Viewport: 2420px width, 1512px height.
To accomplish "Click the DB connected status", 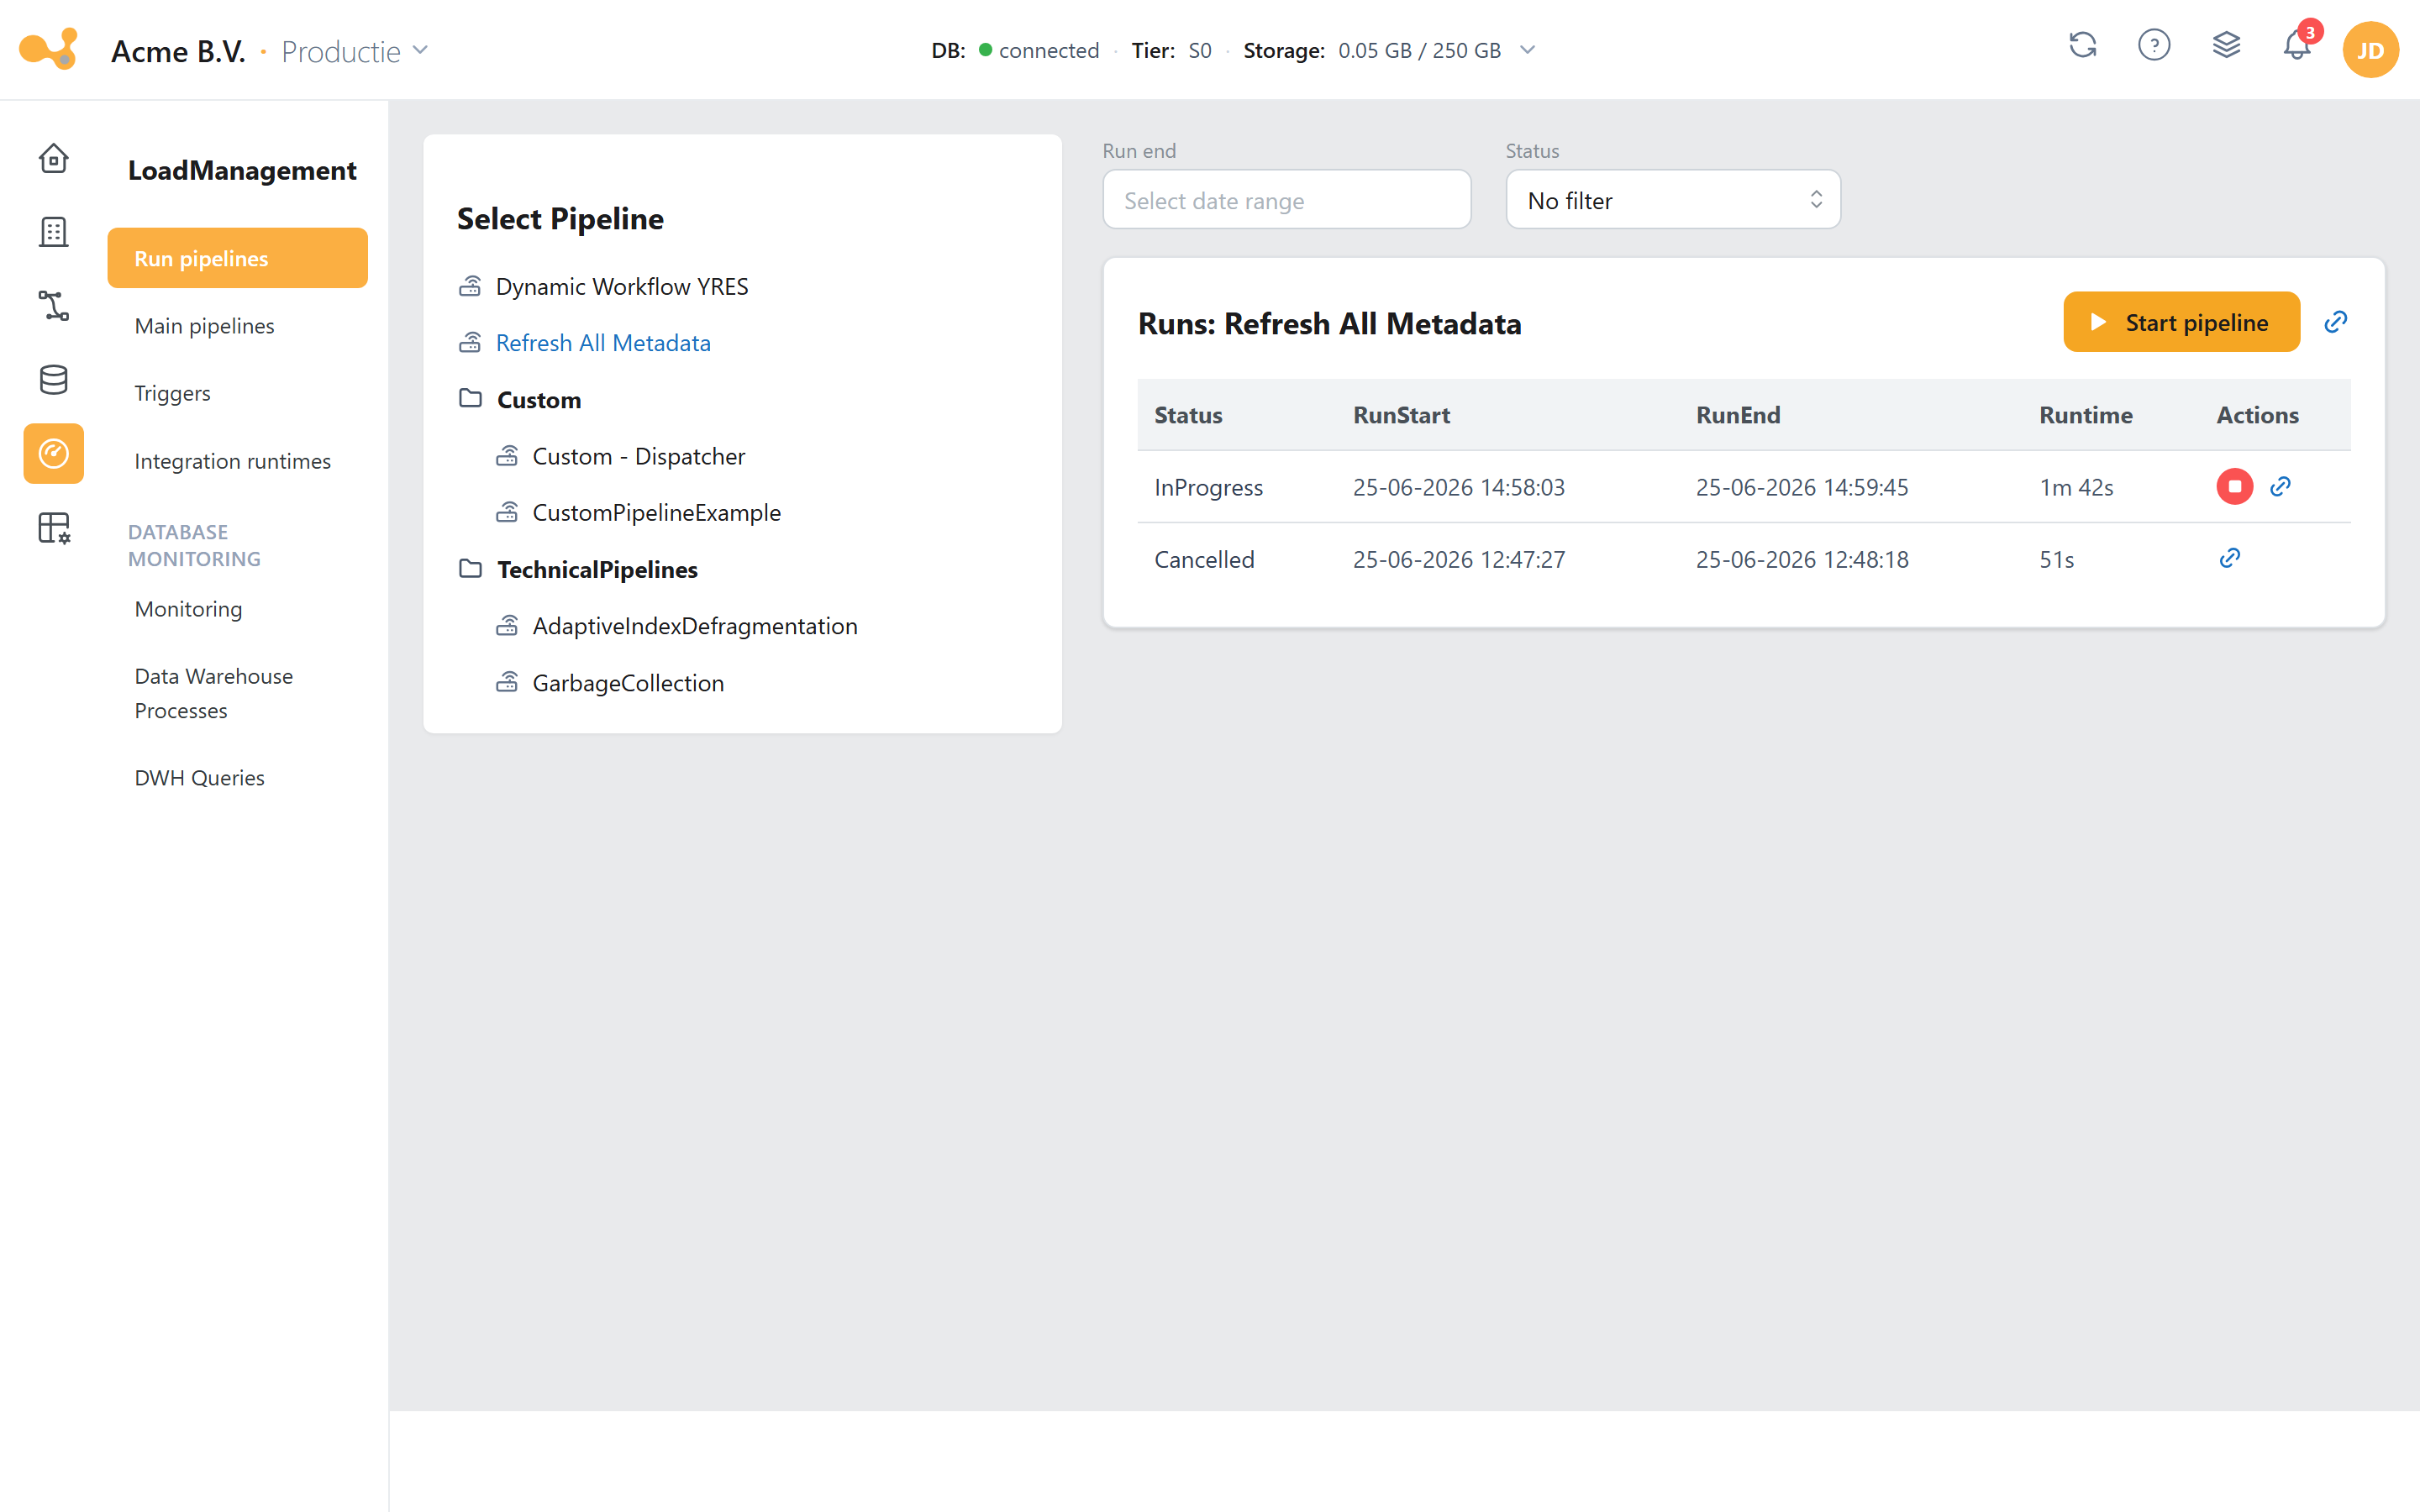I will (1015, 50).
